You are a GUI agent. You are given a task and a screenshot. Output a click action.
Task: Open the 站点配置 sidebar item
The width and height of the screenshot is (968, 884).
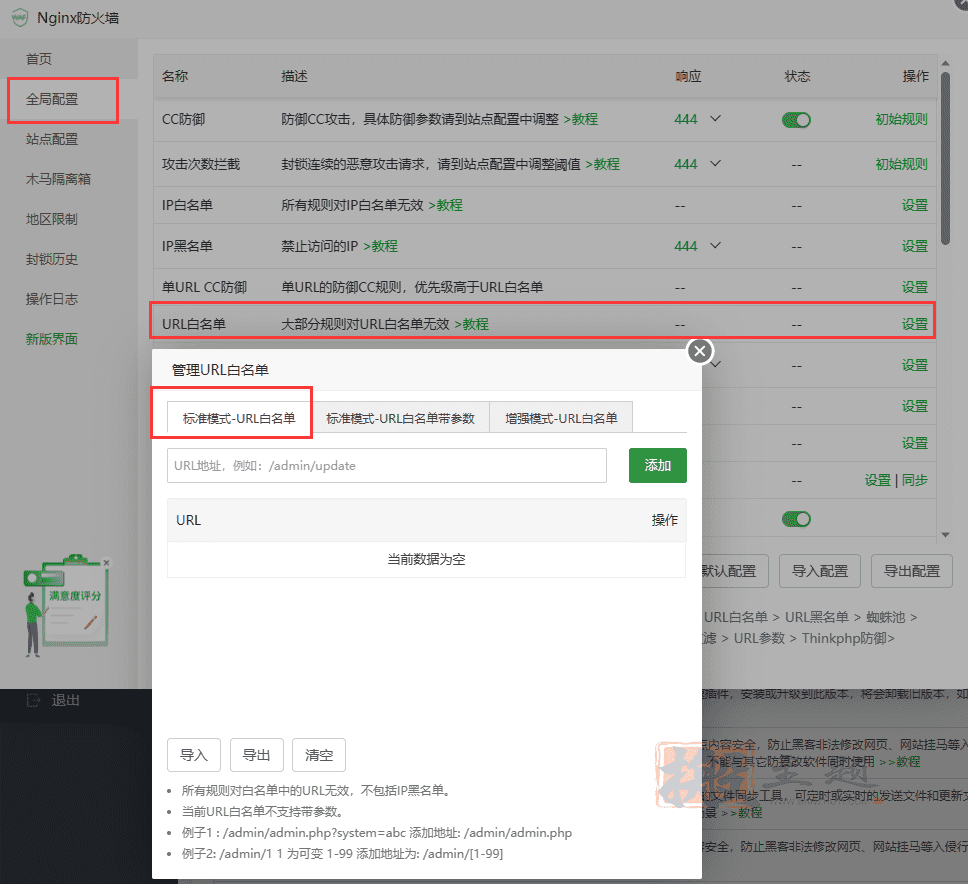coord(52,140)
